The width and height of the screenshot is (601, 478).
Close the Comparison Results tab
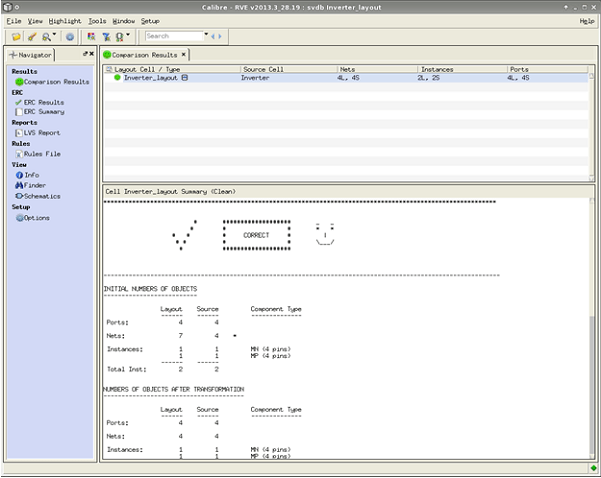pos(183,54)
